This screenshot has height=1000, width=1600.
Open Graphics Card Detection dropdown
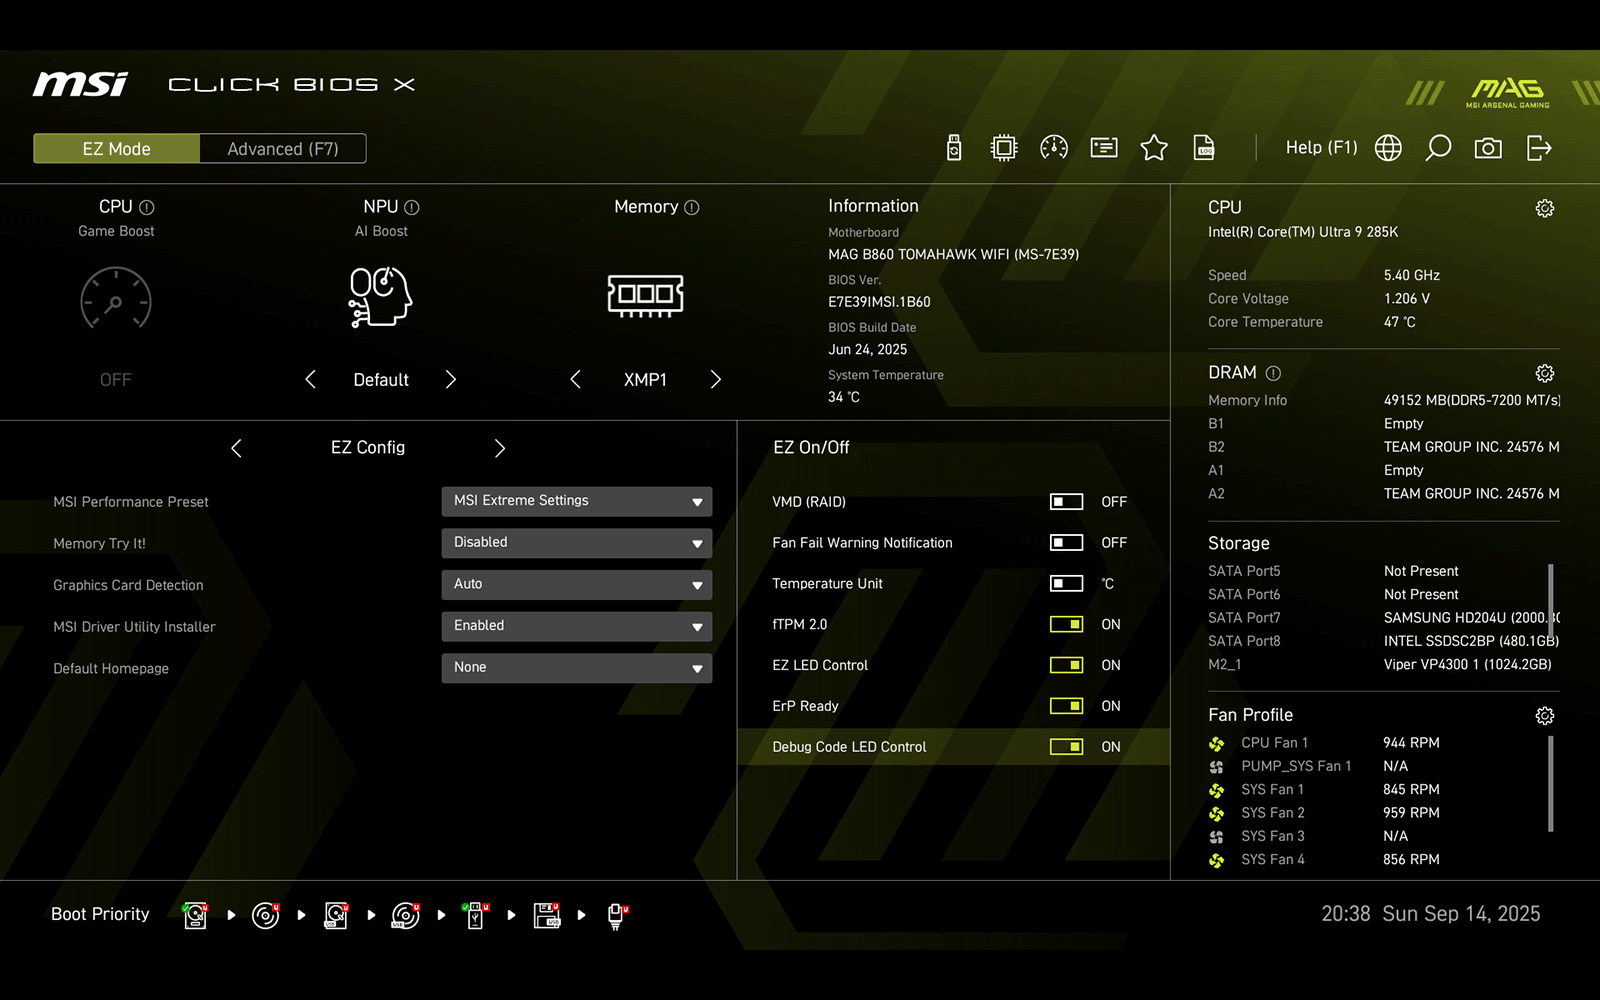pos(577,585)
